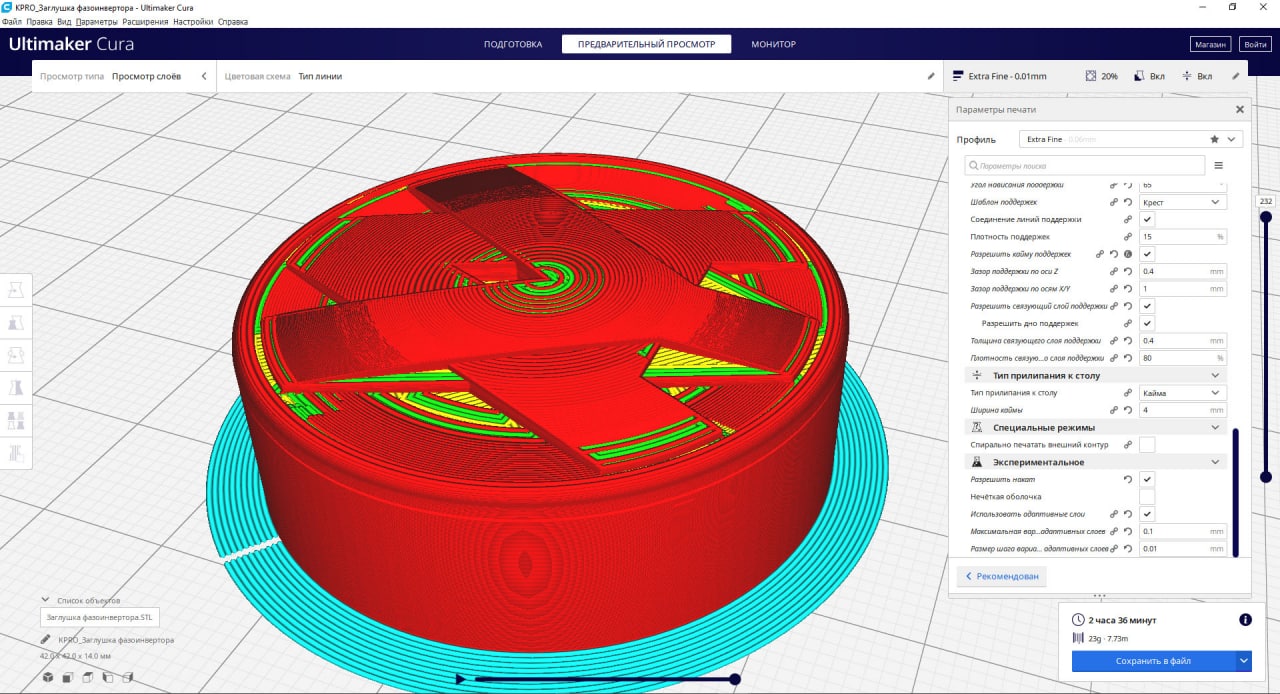
Task: Toggle 'Разрешить накат' checkbox
Action: tap(1147, 480)
